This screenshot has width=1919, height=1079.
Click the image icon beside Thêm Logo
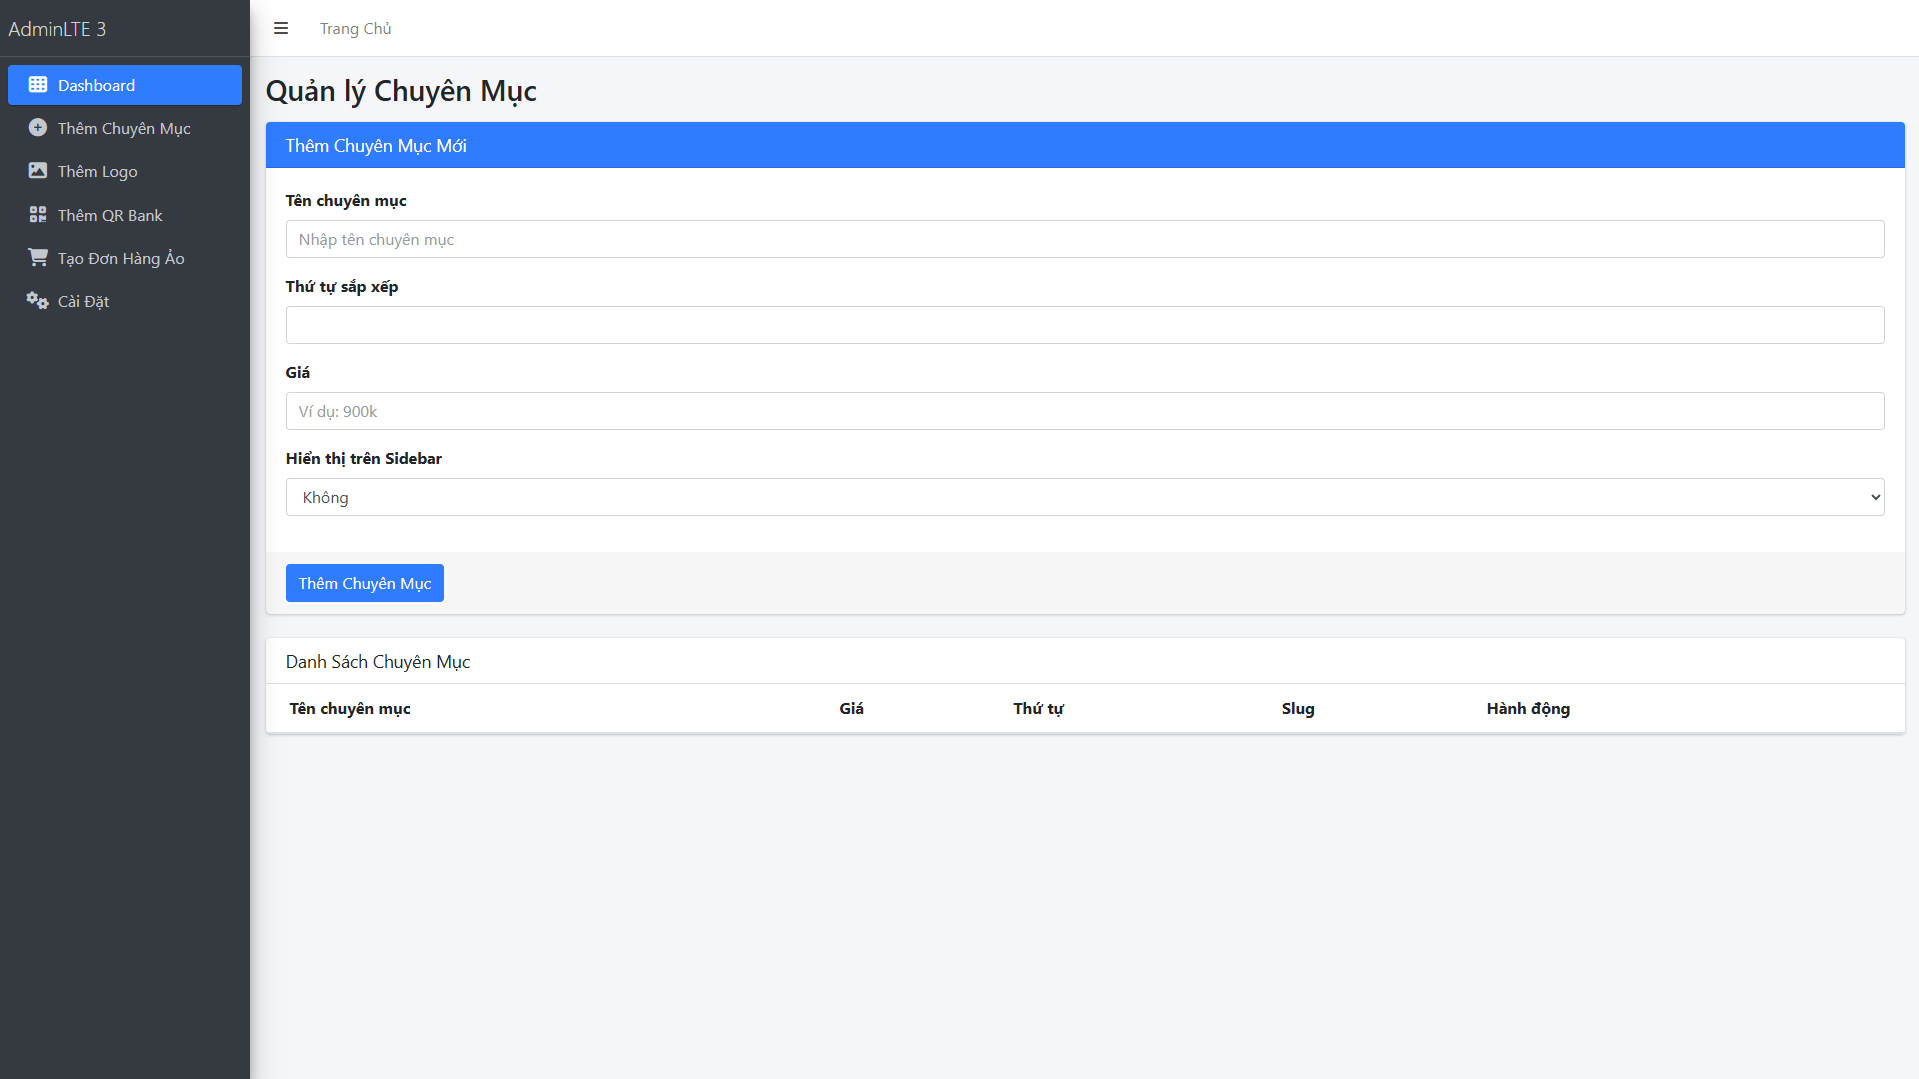click(38, 171)
